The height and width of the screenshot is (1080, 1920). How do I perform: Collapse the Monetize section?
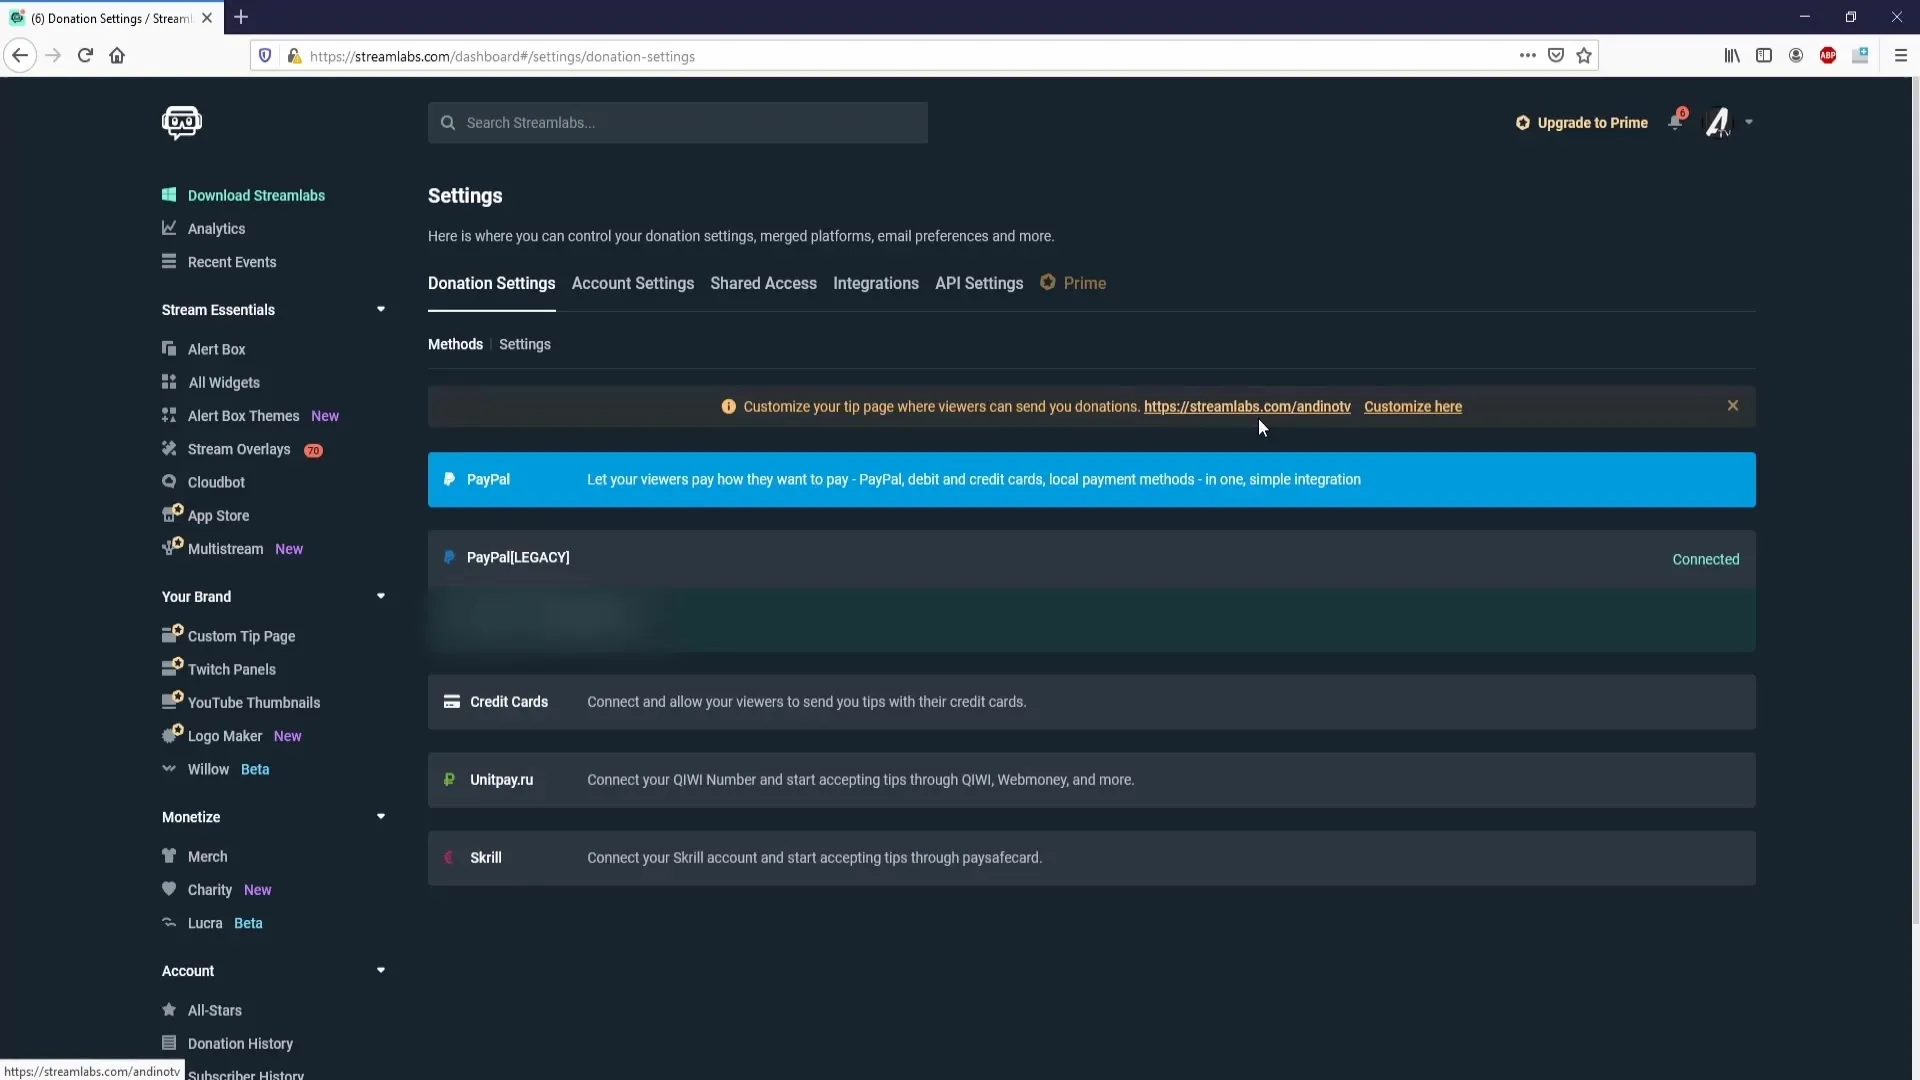pos(381,817)
